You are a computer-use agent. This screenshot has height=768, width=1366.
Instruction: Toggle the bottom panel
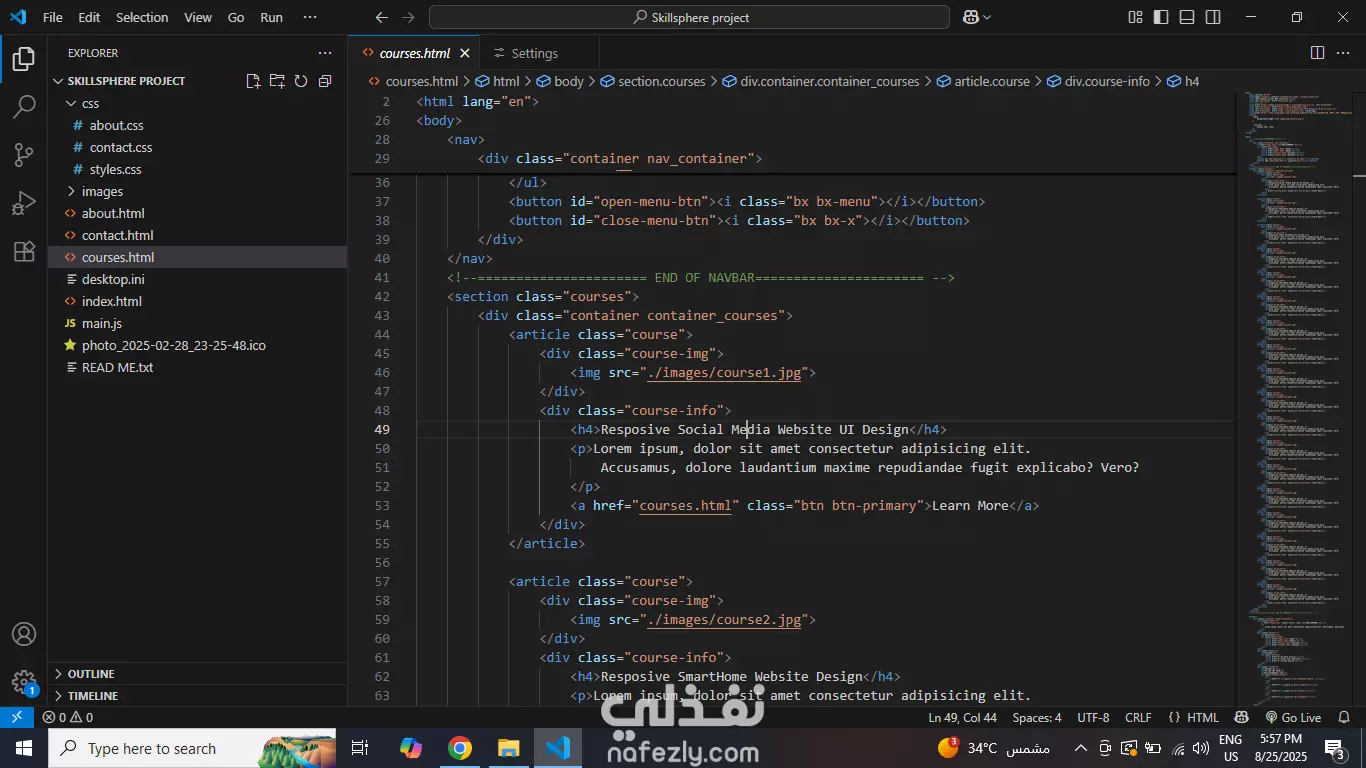(1187, 17)
